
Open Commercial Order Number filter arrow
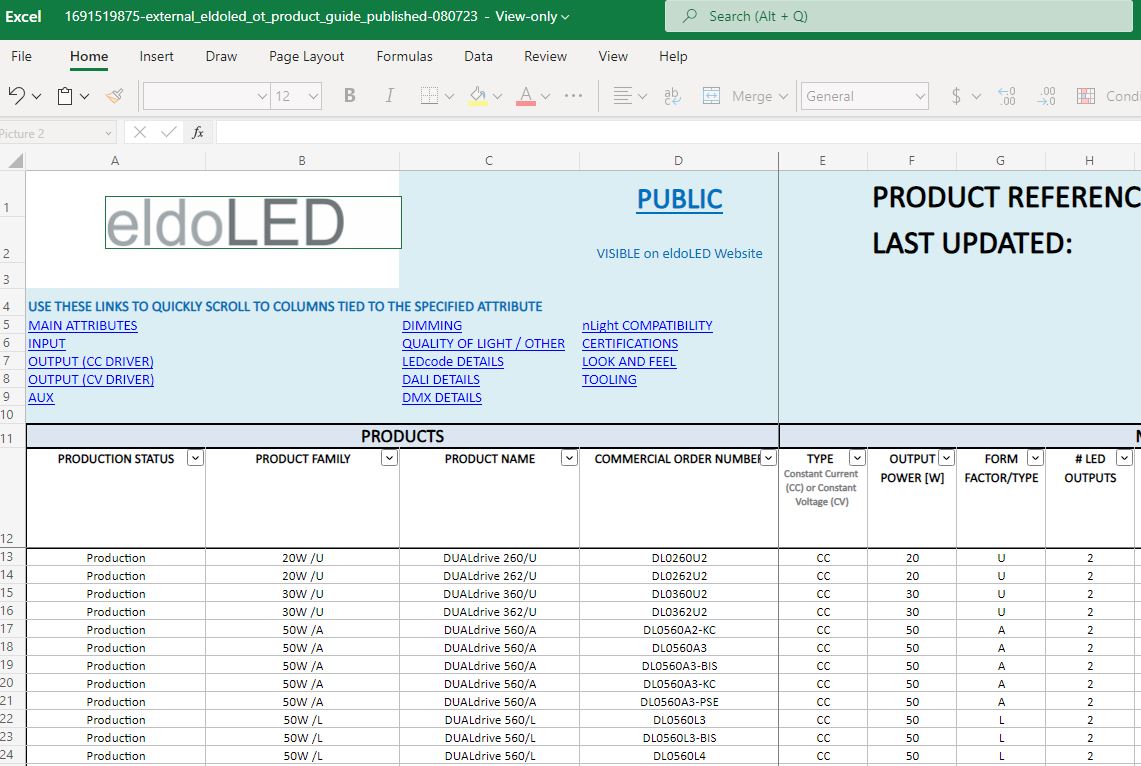pos(768,458)
